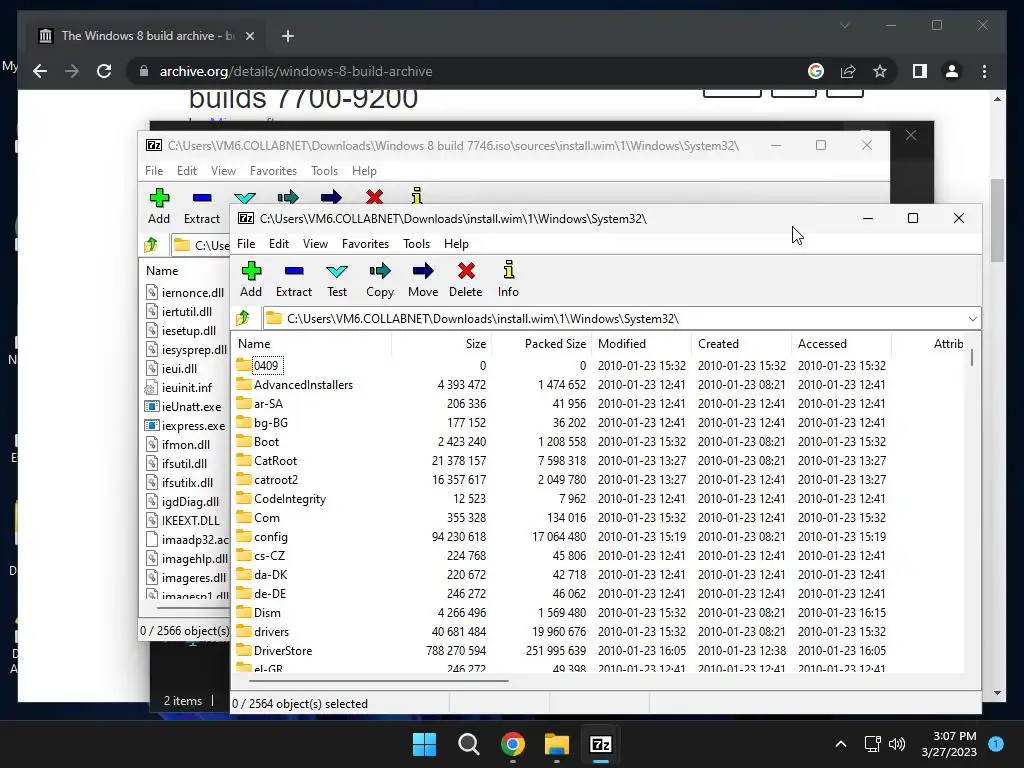The image size is (1024, 768).
Task: Click the Test toolbar icon
Action: tap(337, 280)
